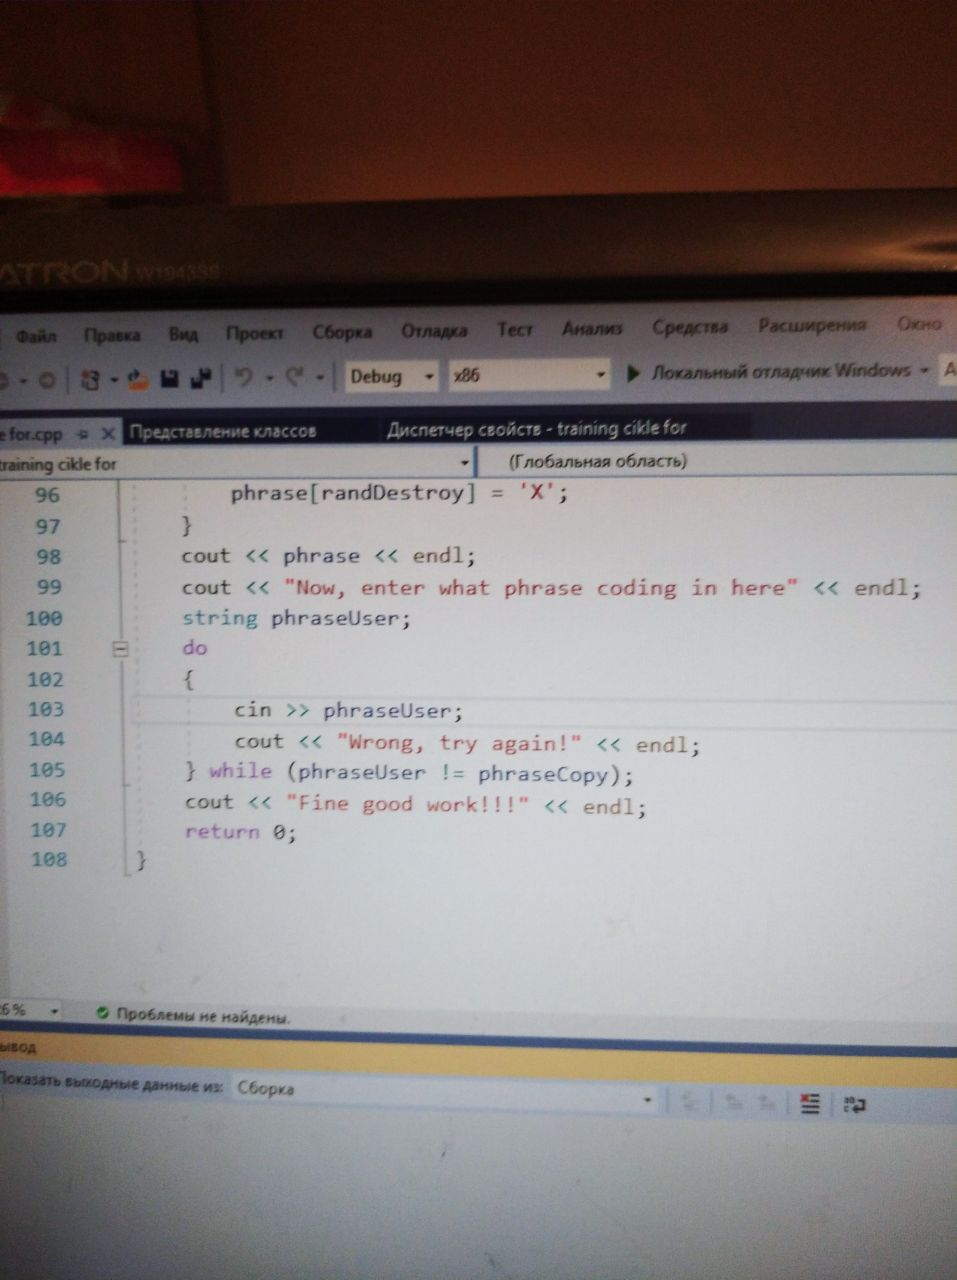Click line number 96 in the margin
The height and width of the screenshot is (1280, 957).
click(x=47, y=496)
